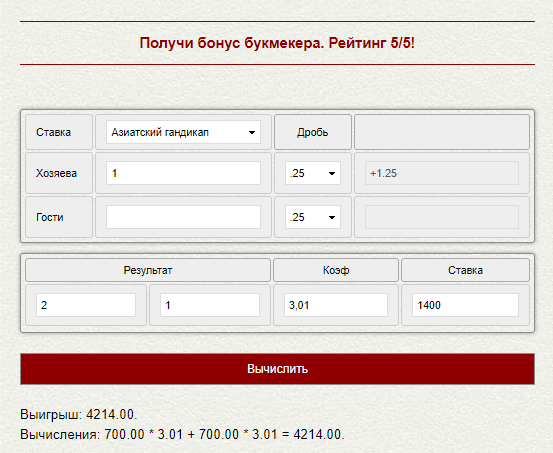Open the Азиатский гандикап bet type dropdown
Screen dimensions: 553x453
pos(183,132)
